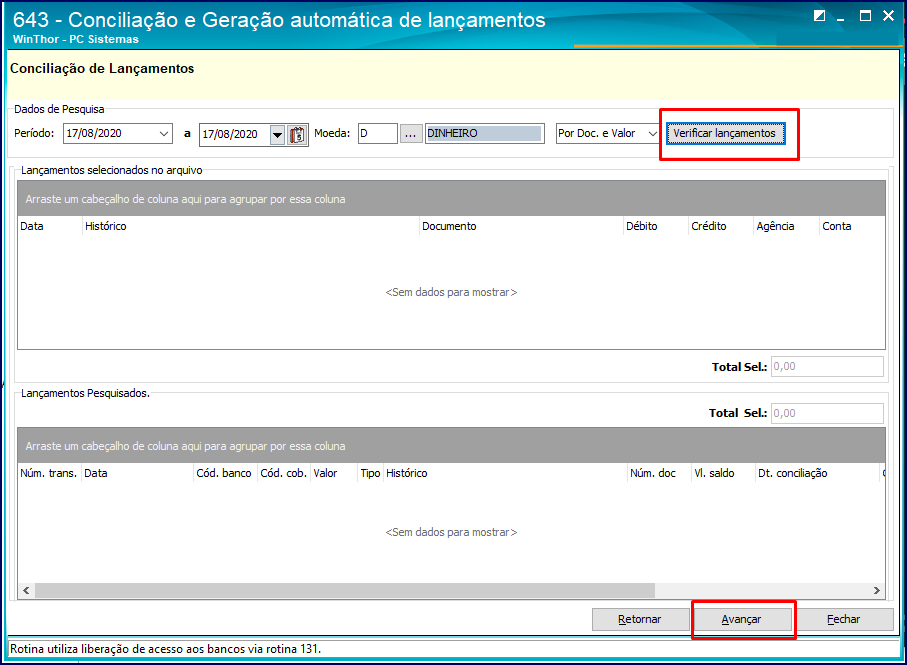
Task: Click Total Sel. field in Lançamentos Pesquisados
Action: (x=827, y=413)
